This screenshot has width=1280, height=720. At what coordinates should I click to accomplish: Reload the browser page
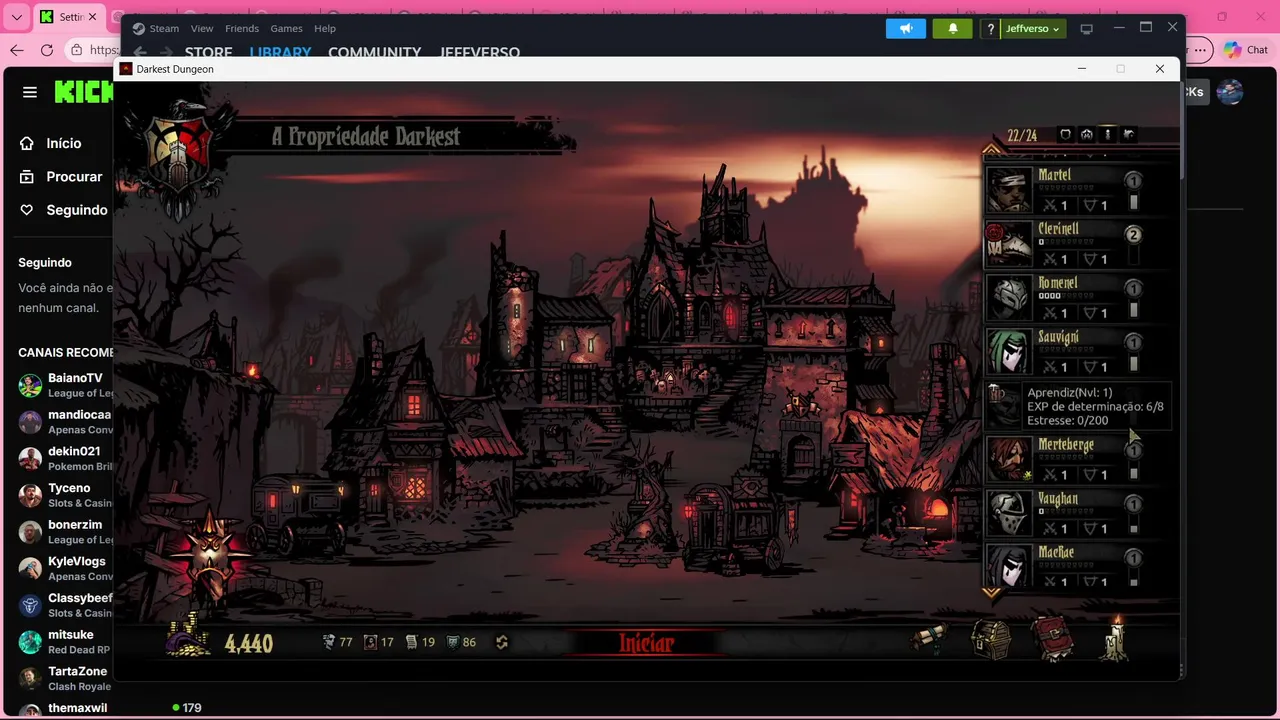tap(47, 50)
